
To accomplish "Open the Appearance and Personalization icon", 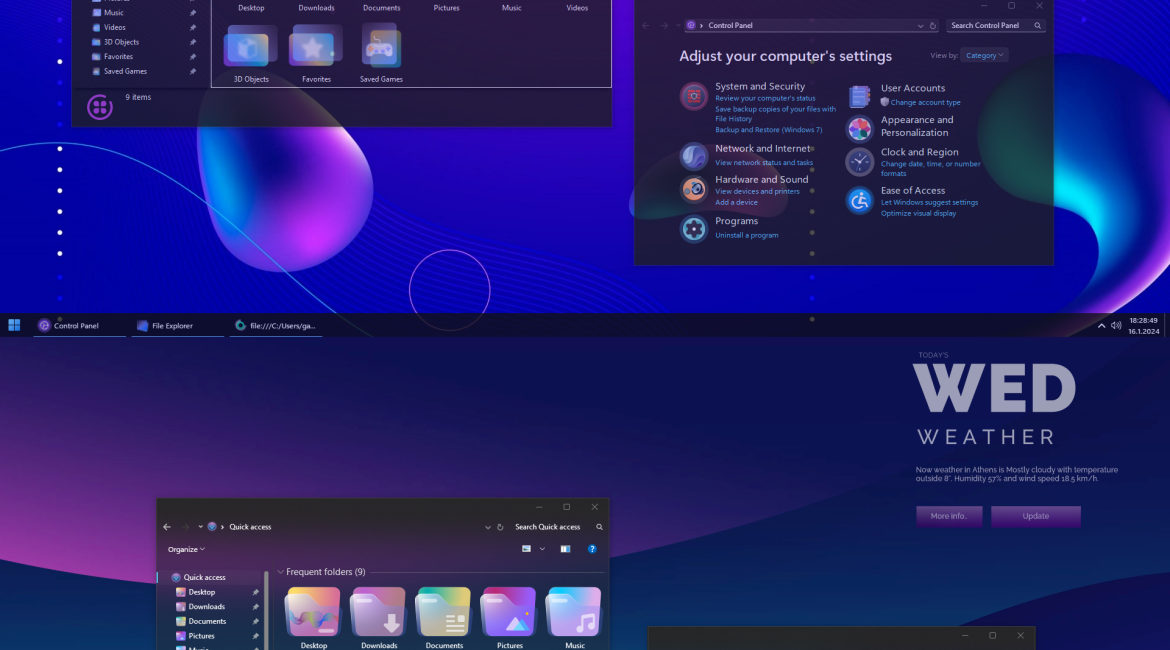I will pyautogui.click(x=860, y=129).
